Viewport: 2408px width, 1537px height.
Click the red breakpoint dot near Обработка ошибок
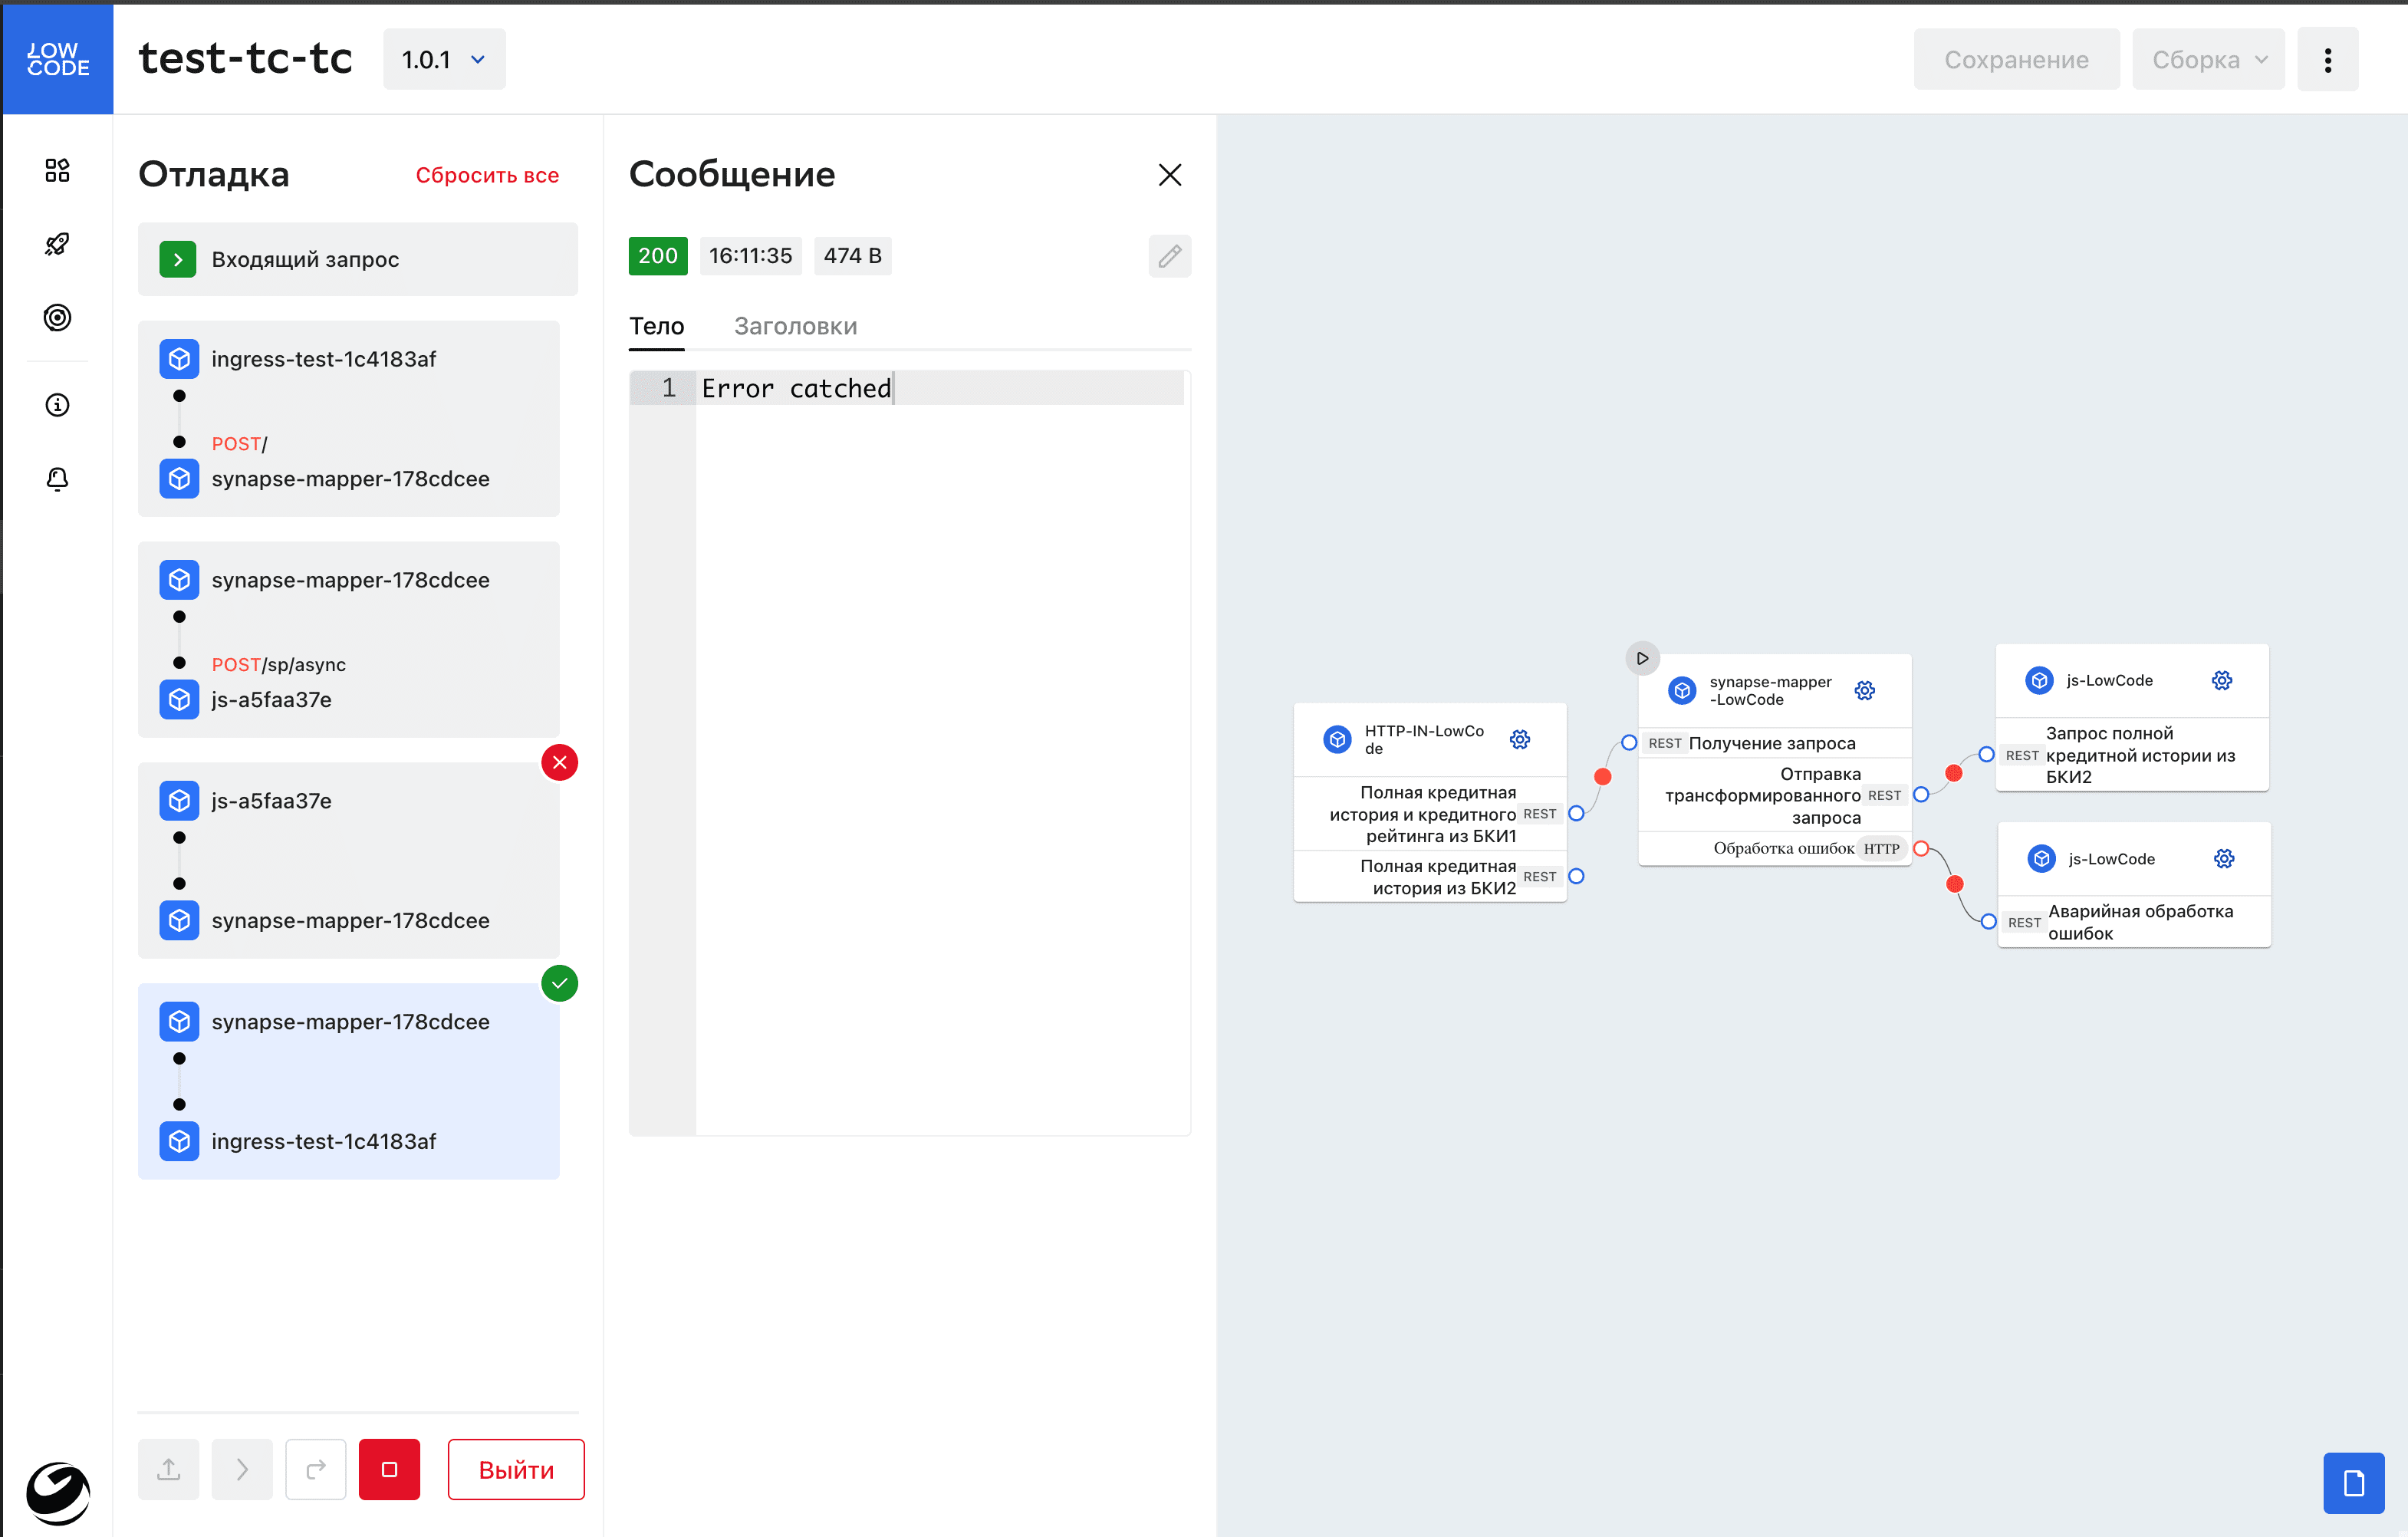click(x=1954, y=884)
